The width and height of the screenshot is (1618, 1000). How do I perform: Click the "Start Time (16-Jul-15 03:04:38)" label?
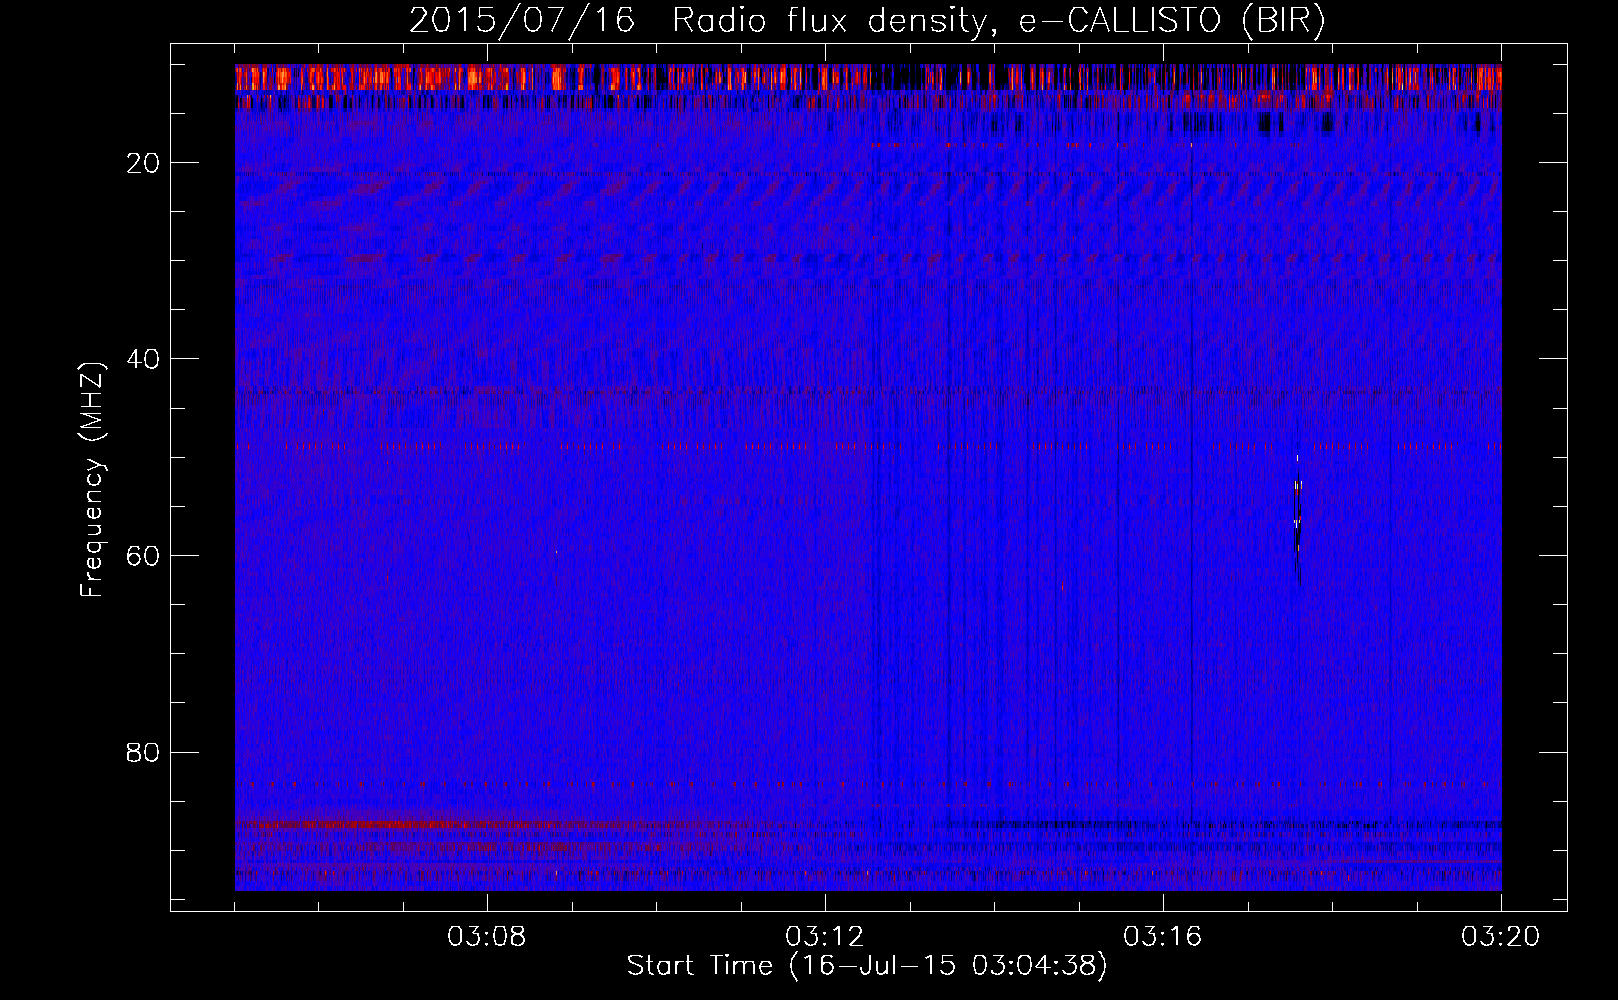(867, 966)
